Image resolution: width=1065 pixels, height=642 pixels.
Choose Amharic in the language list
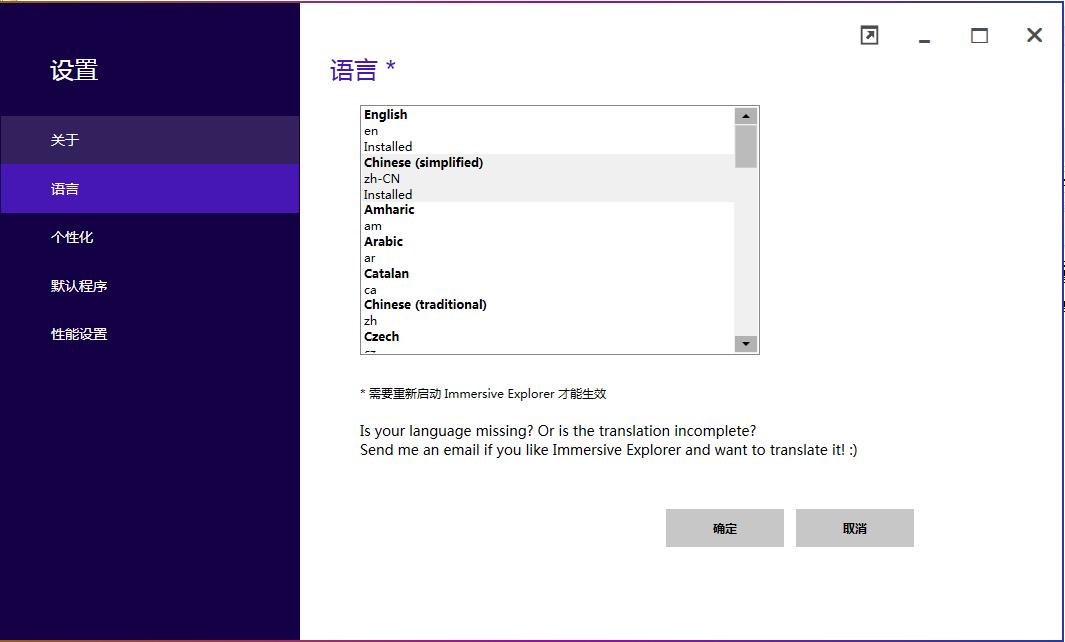[x=547, y=217]
